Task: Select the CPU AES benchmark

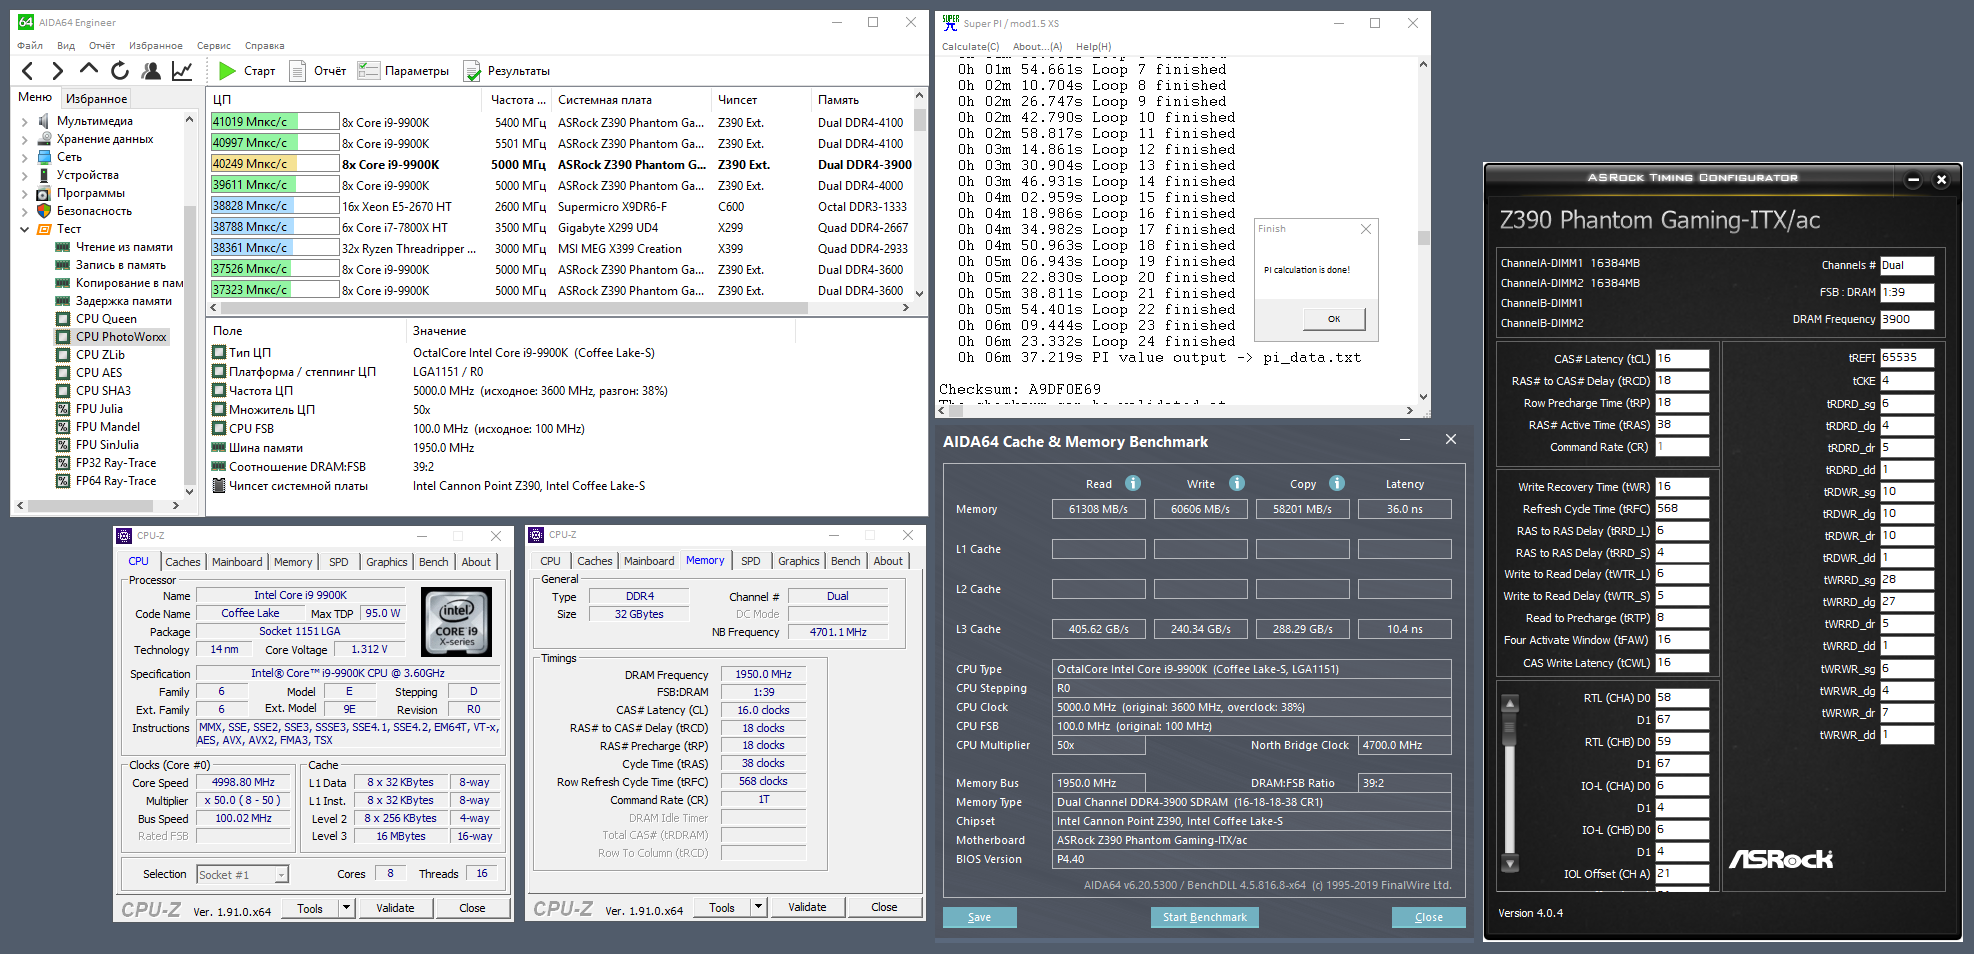Action: (x=99, y=373)
